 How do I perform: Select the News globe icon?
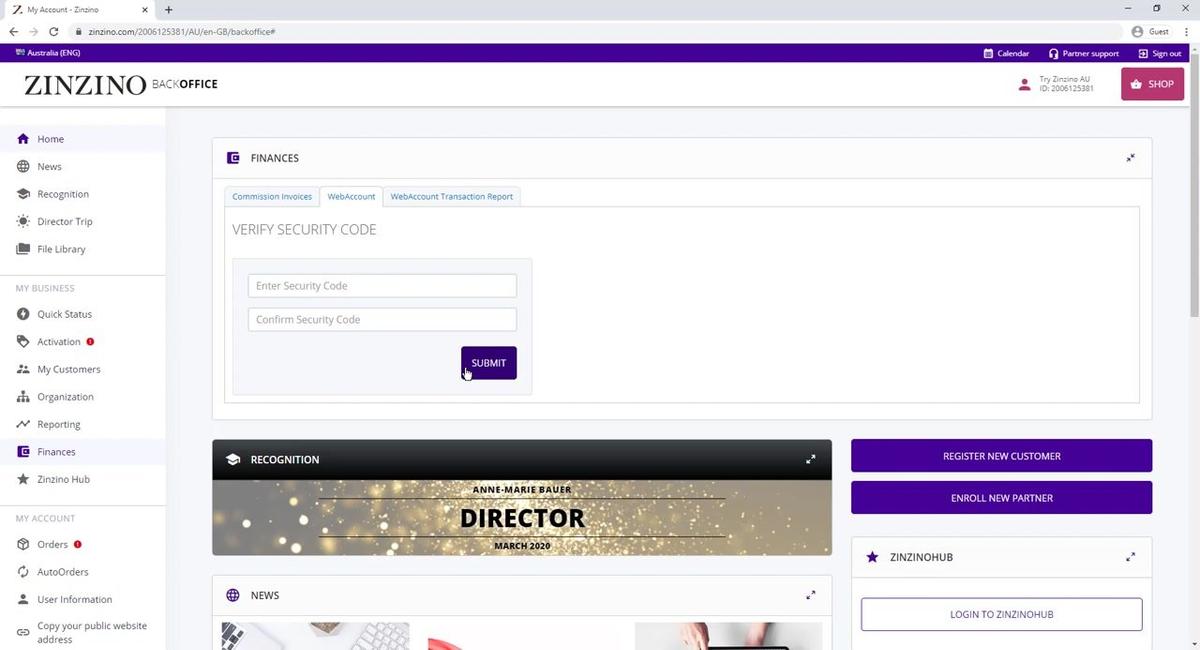24,166
